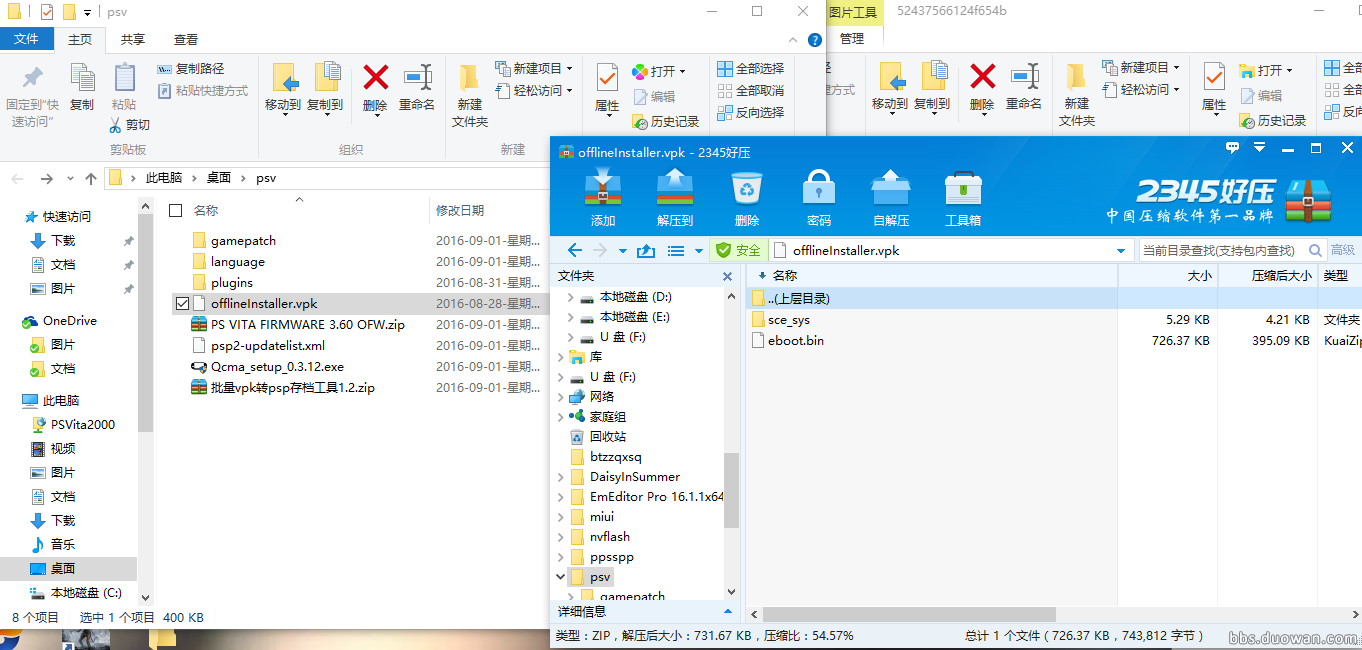Switch to the 管理 tab in background Explorer

pos(852,39)
